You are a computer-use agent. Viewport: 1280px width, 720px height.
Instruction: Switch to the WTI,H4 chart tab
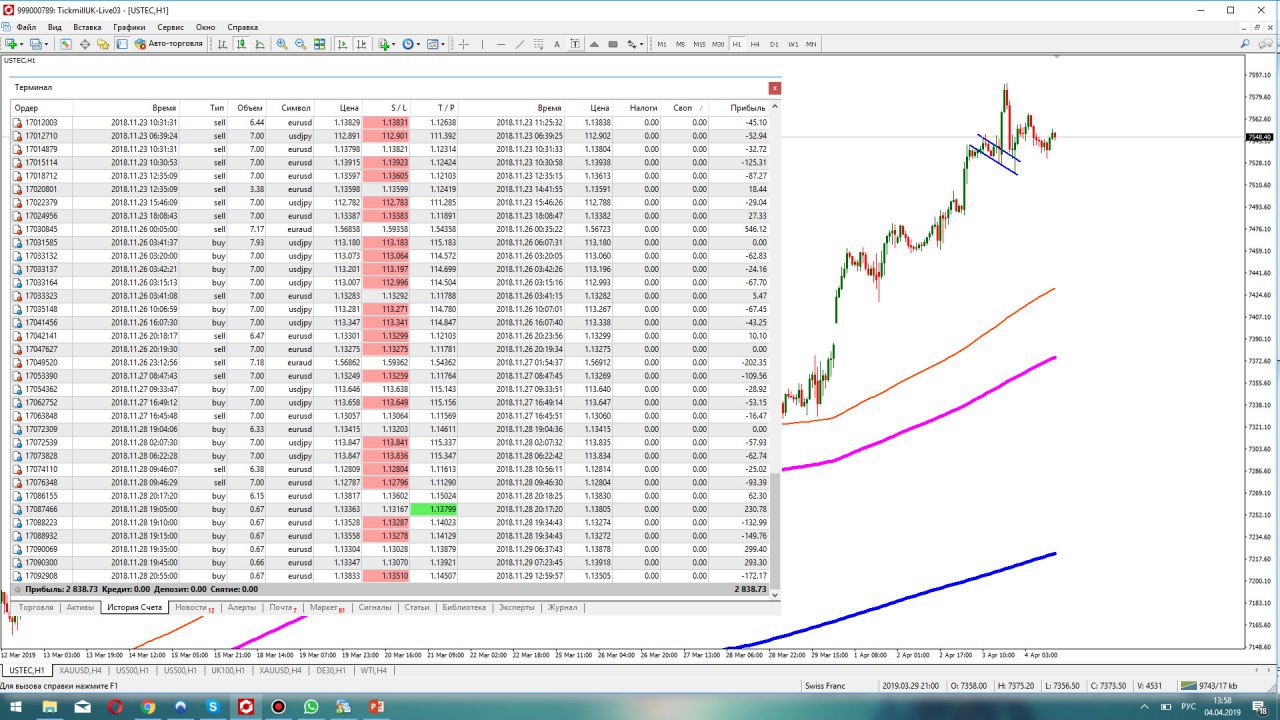[373, 670]
